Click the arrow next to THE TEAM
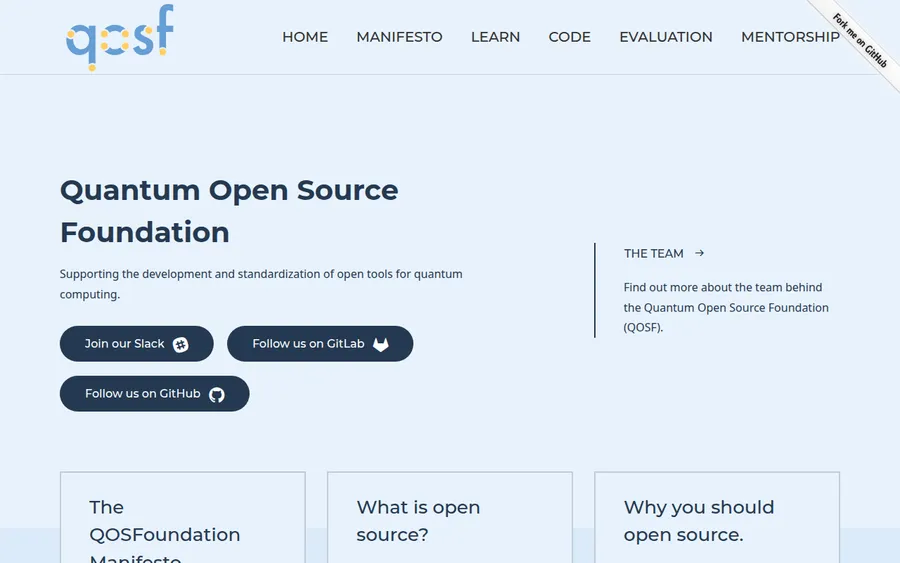The height and width of the screenshot is (563, 900). [699, 253]
